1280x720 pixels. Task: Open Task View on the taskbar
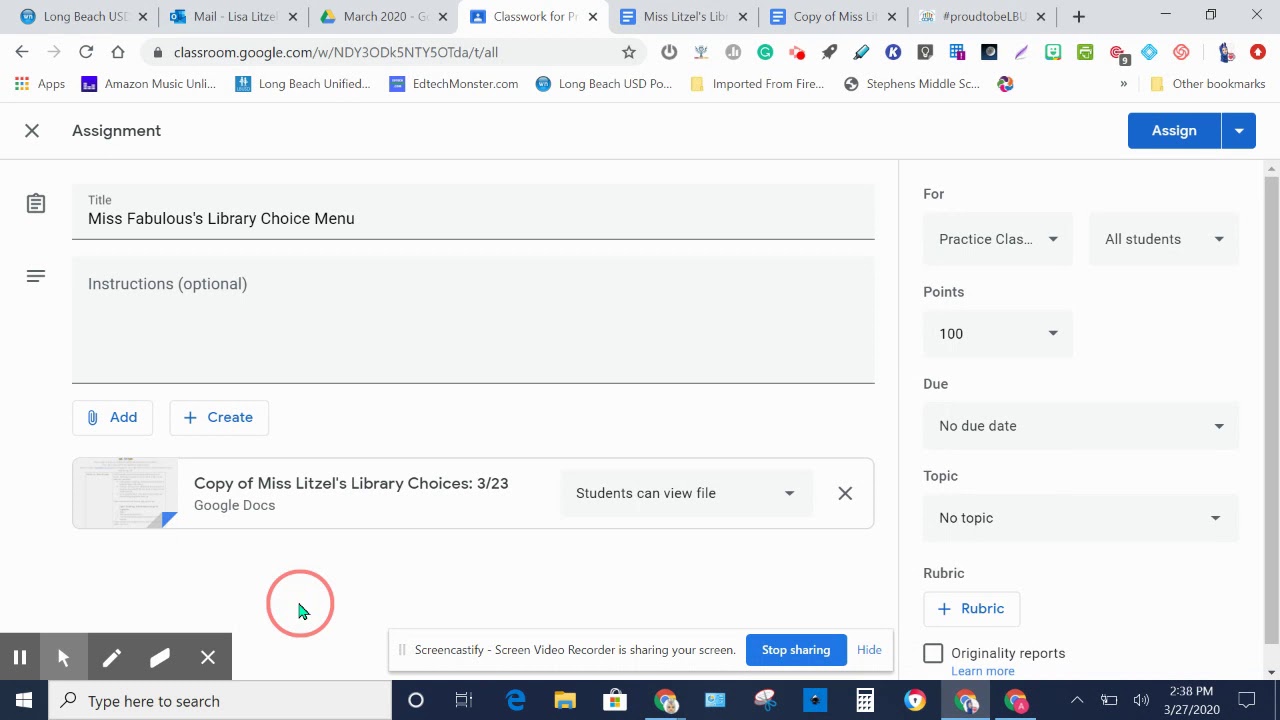pyautogui.click(x=464, y=701)
